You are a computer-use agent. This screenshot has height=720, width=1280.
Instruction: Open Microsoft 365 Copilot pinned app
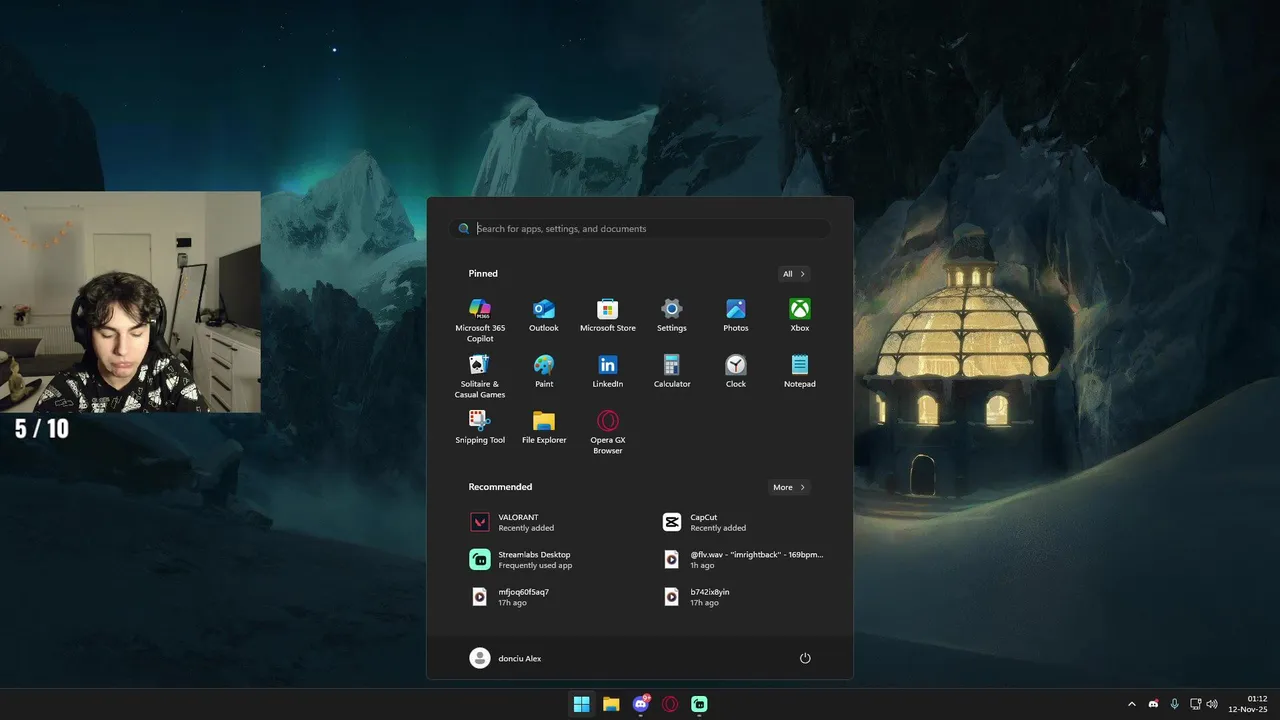(480, 319)
